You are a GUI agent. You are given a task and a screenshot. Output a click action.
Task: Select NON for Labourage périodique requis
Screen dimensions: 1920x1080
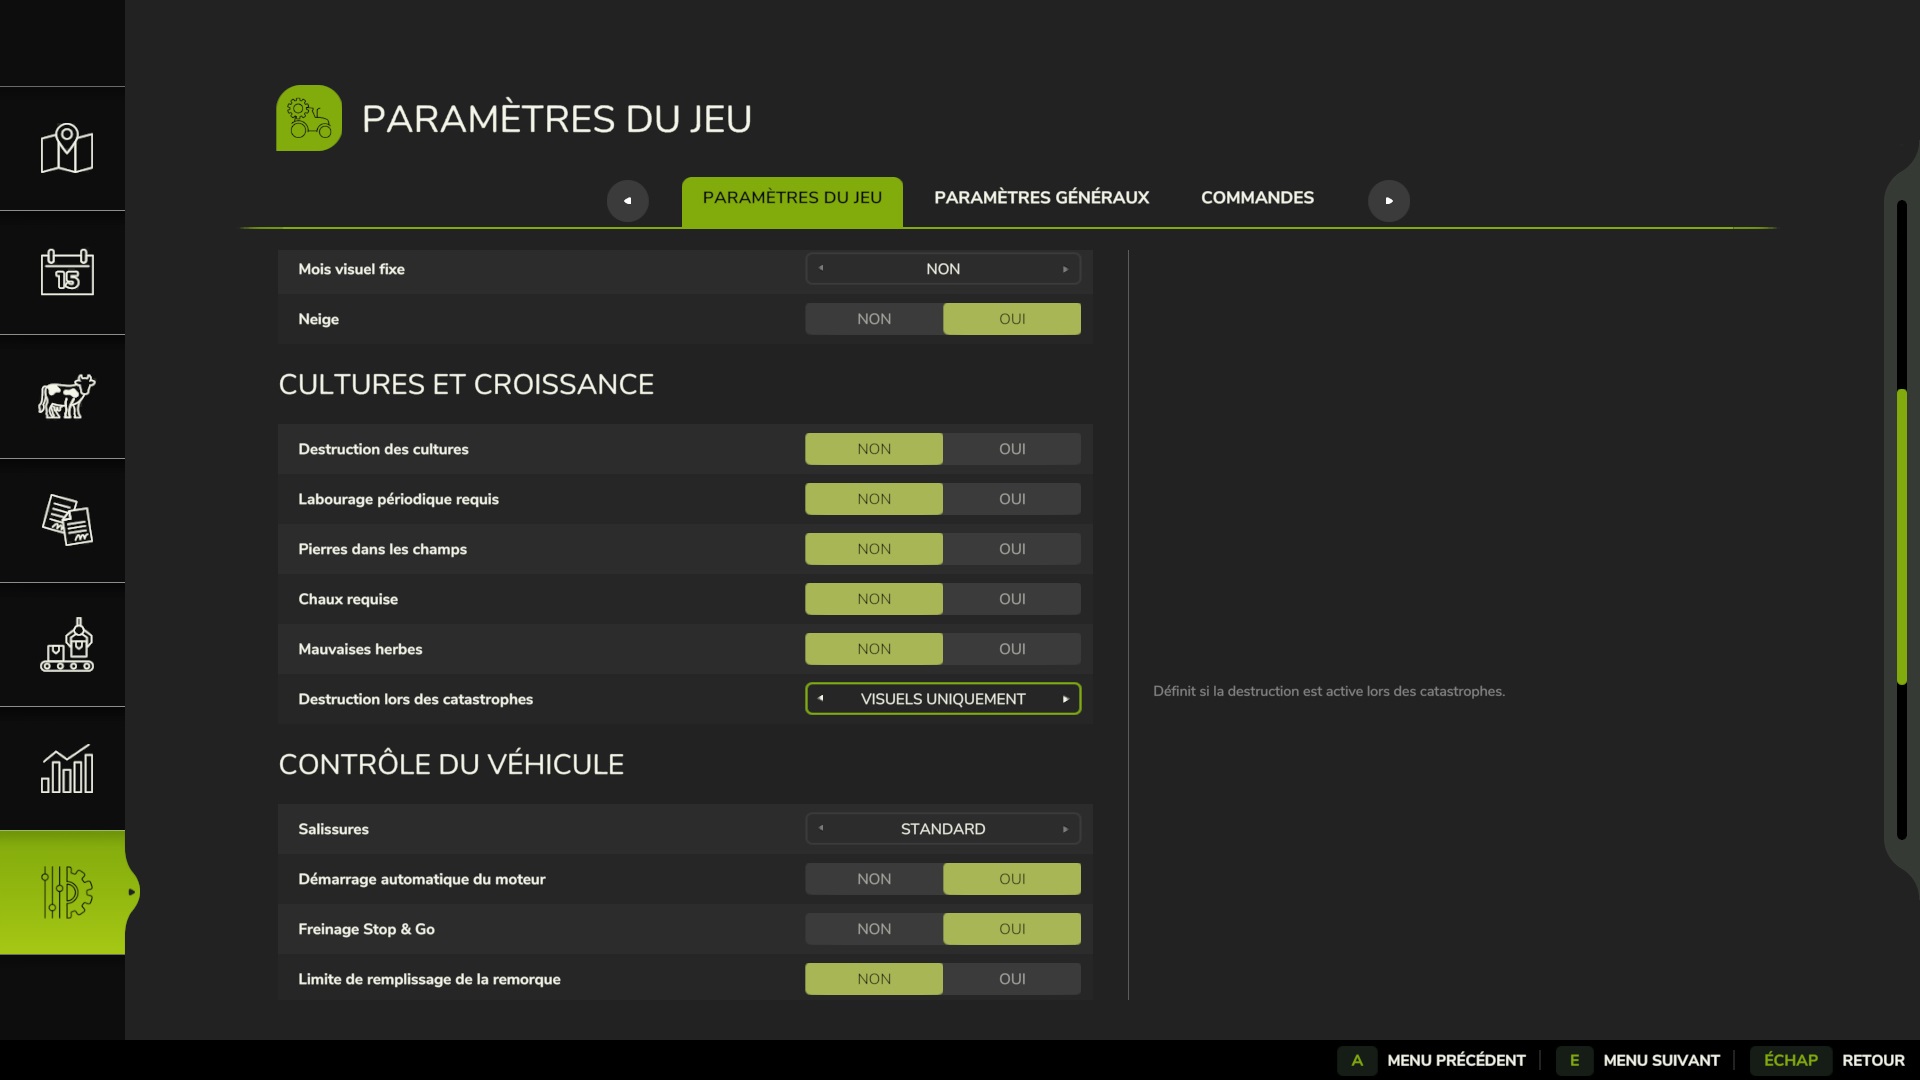pyautogui.click(x=874, y=499)
